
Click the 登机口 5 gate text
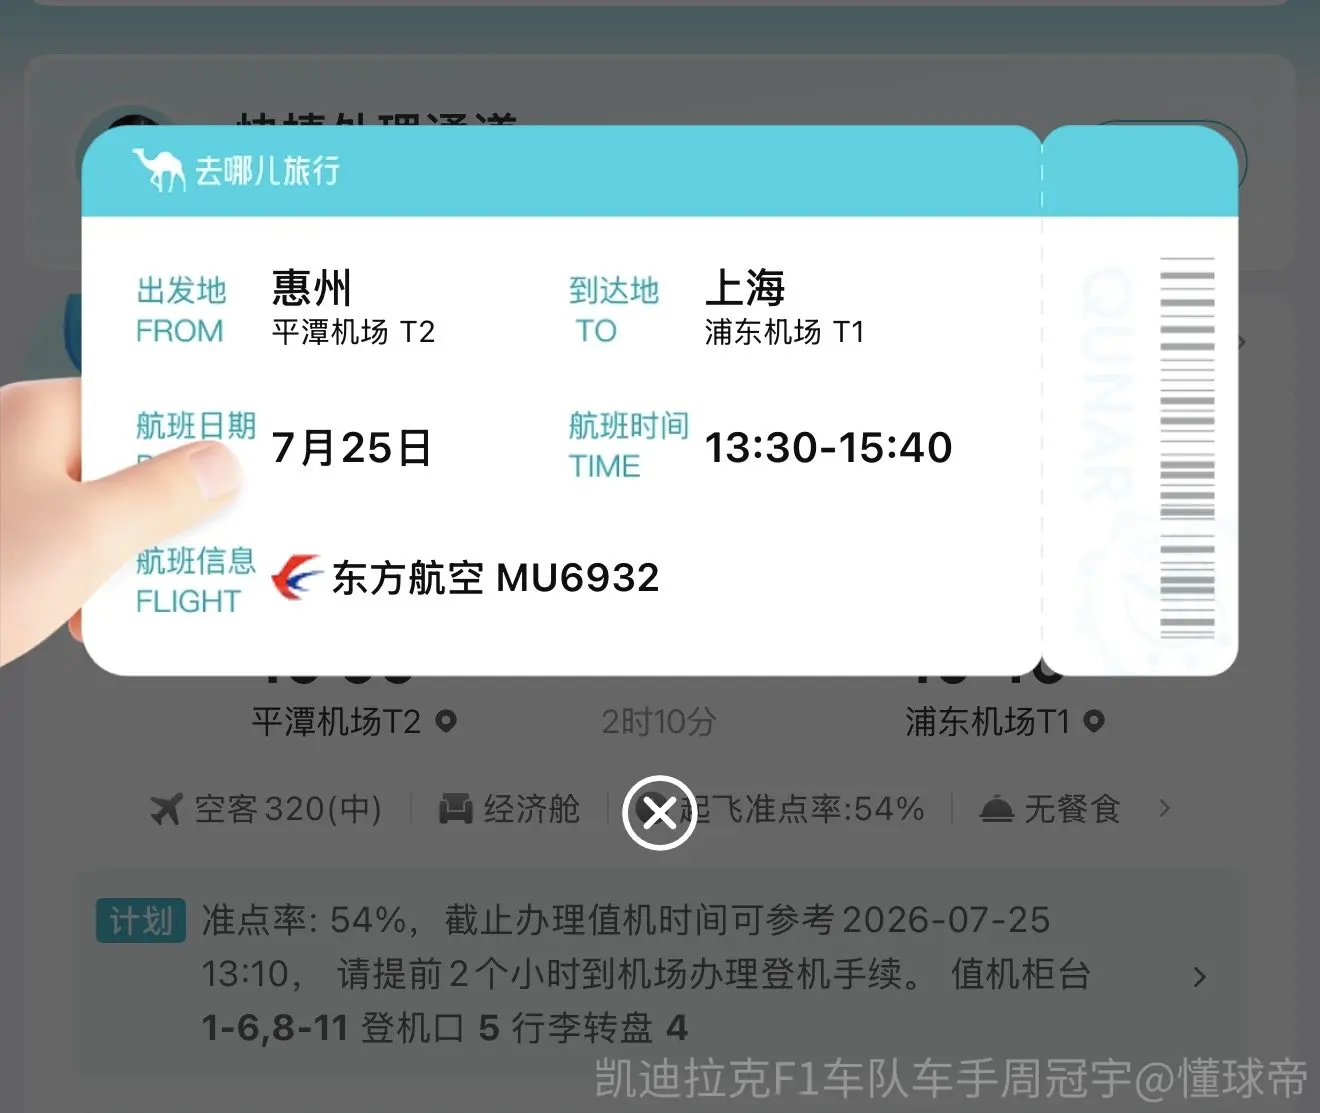pos(430,1028)
